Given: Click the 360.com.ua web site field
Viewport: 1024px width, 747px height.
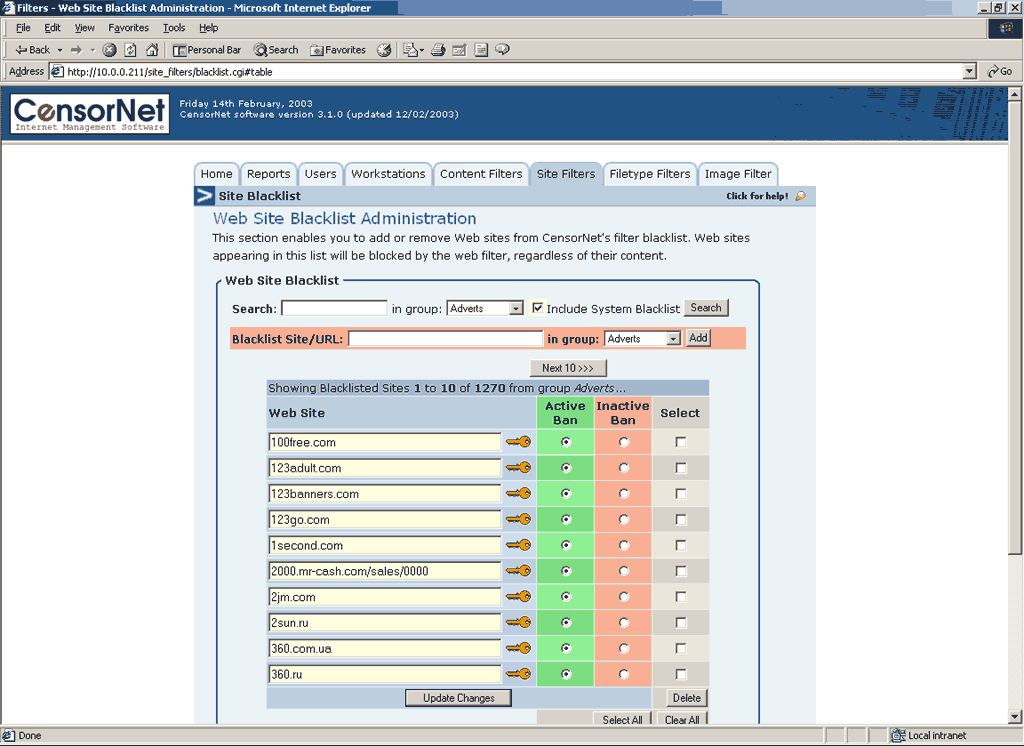Looking at the screenshot, I should pyautogui.click(x=385, y=648).
